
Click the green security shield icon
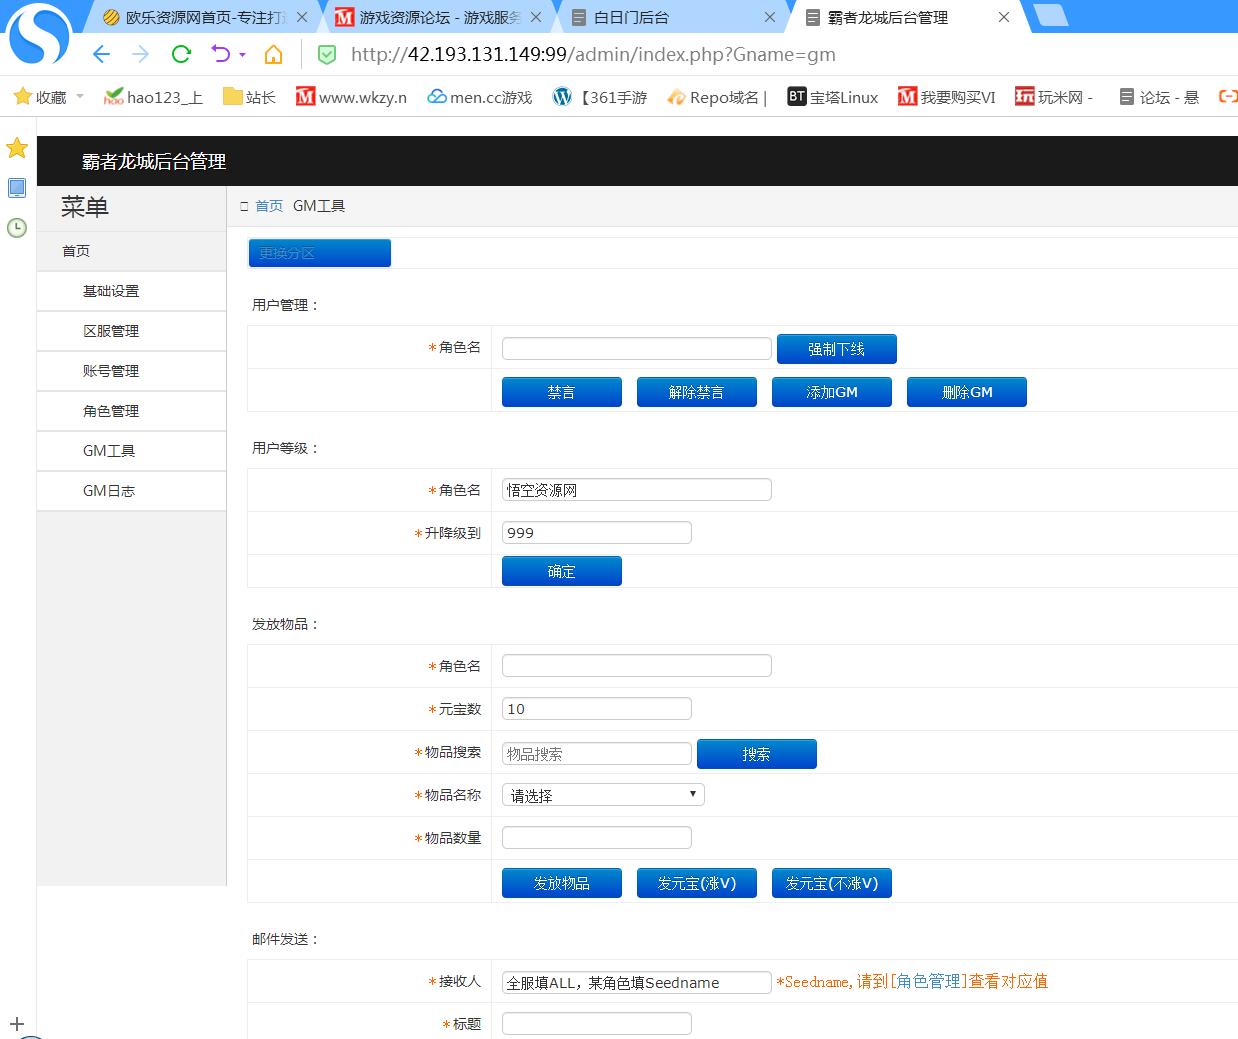pos(327,54)
